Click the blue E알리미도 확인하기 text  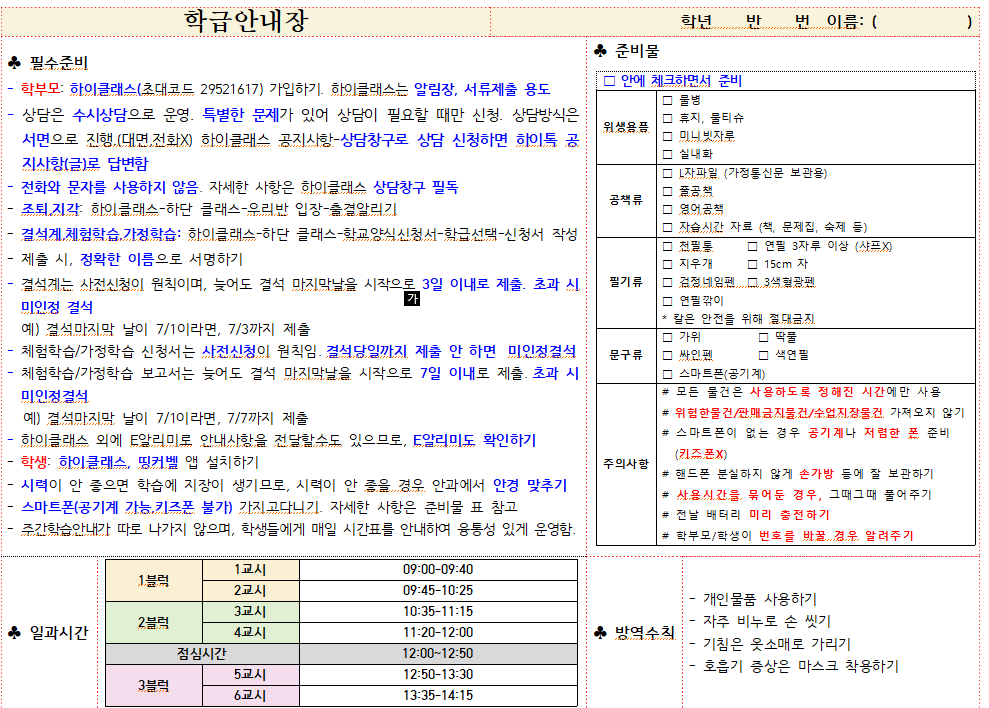point(474,440)
